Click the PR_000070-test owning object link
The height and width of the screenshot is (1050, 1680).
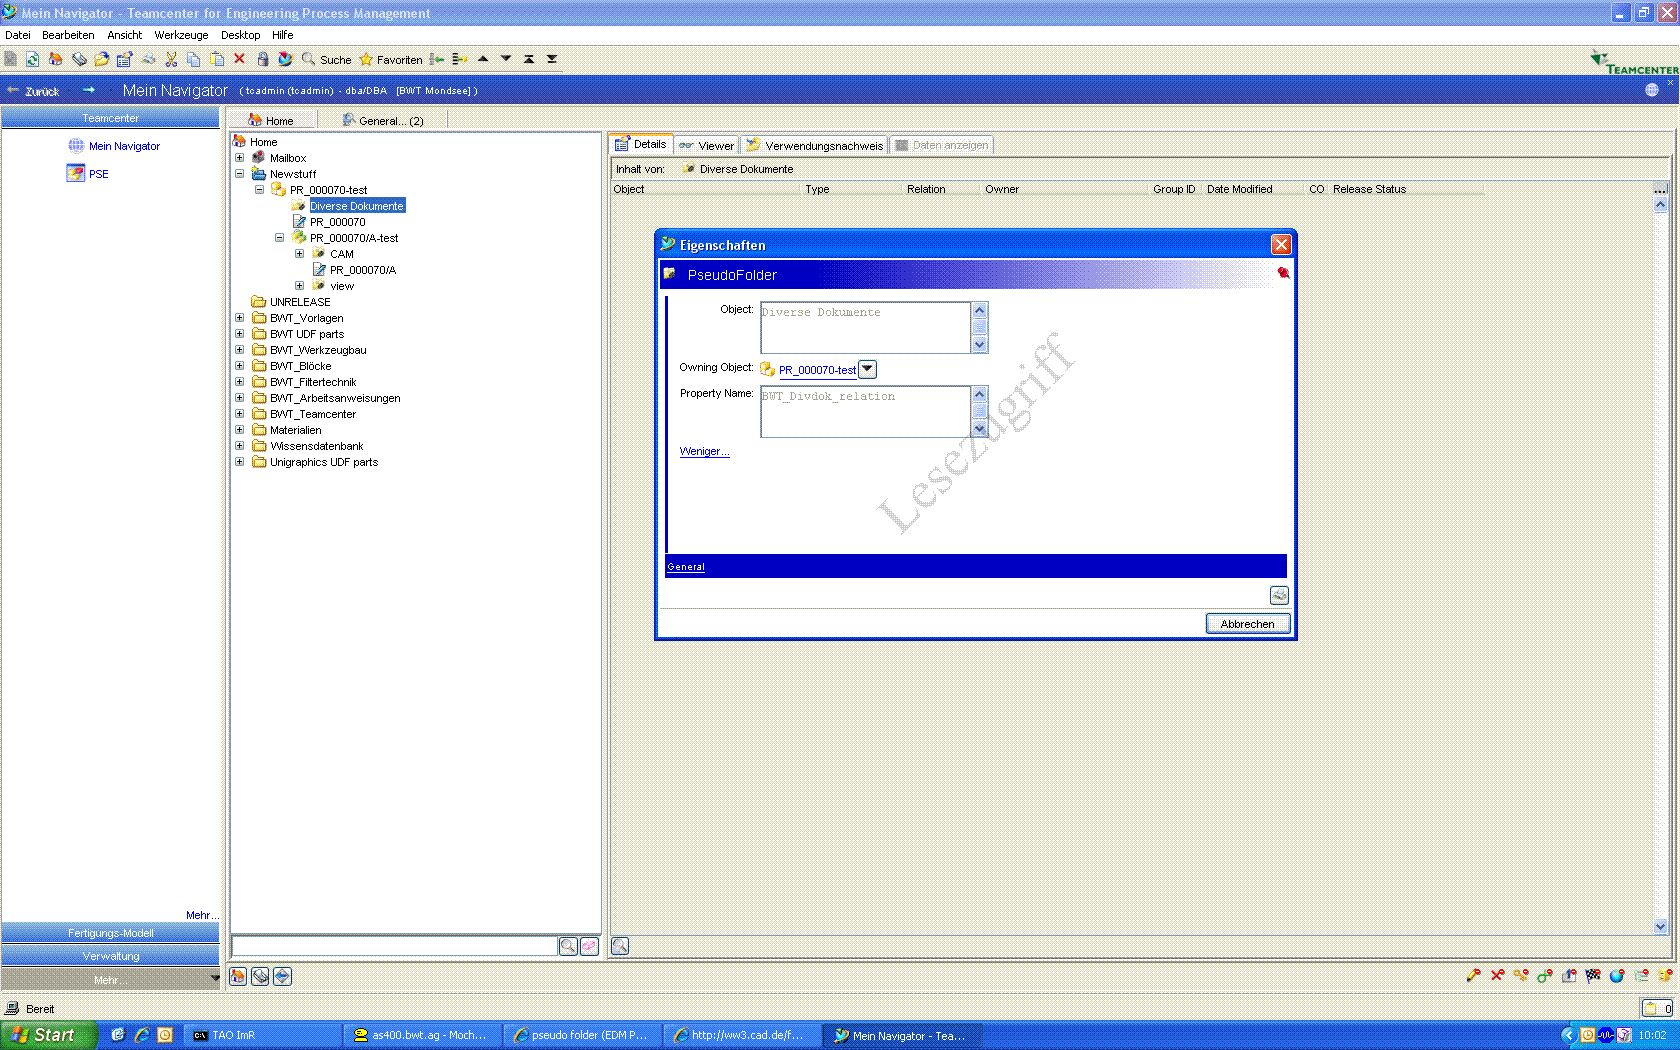[817, 370]
